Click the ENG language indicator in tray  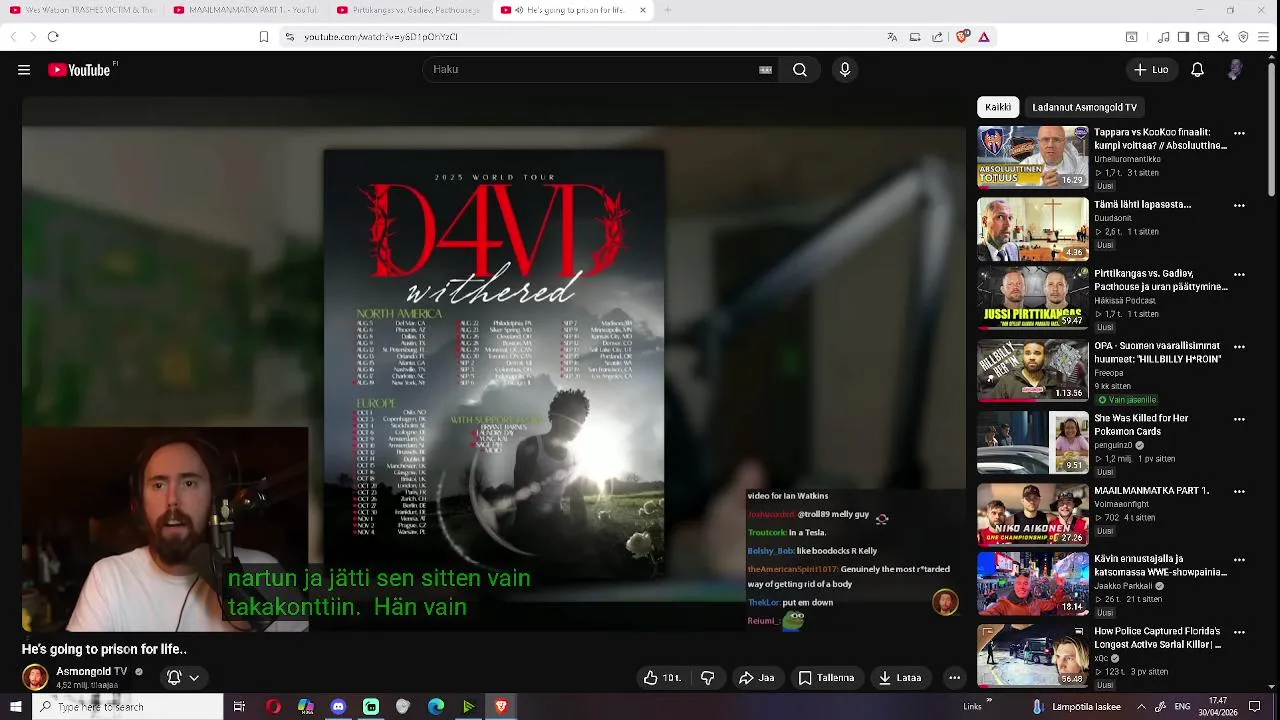[x=1181, y=707]
